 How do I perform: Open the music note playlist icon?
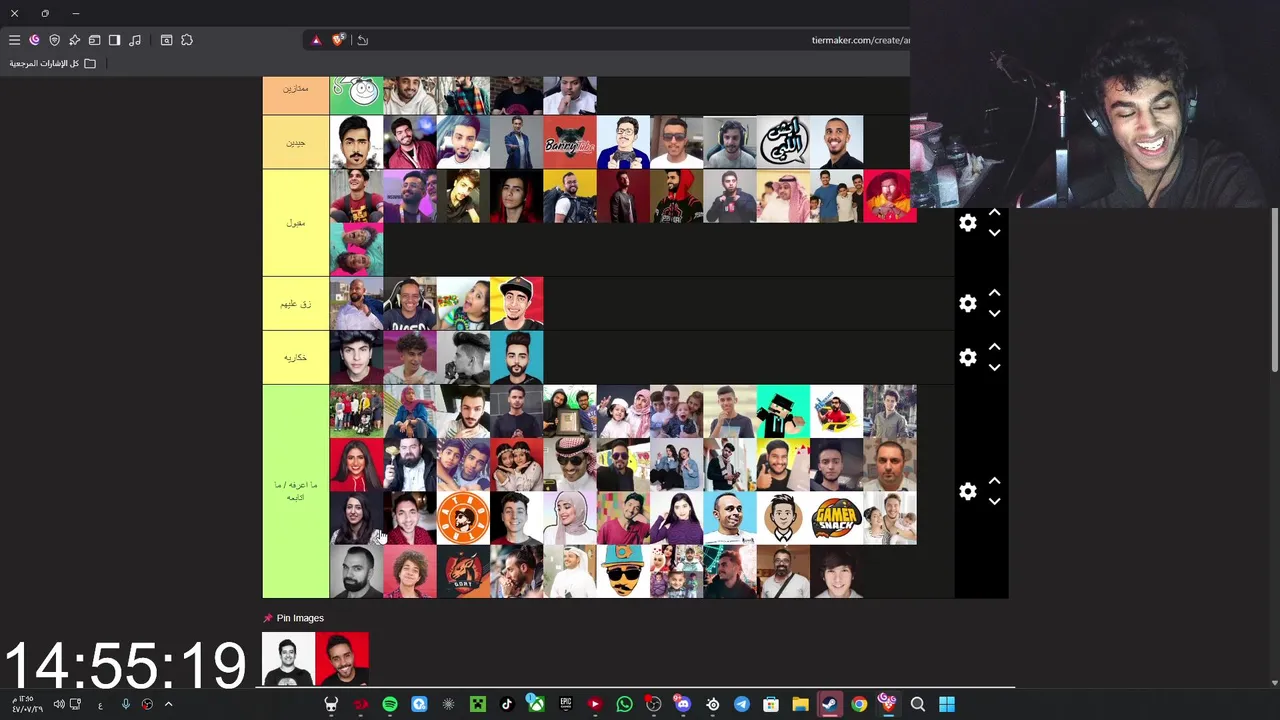[x=135, y=40]
